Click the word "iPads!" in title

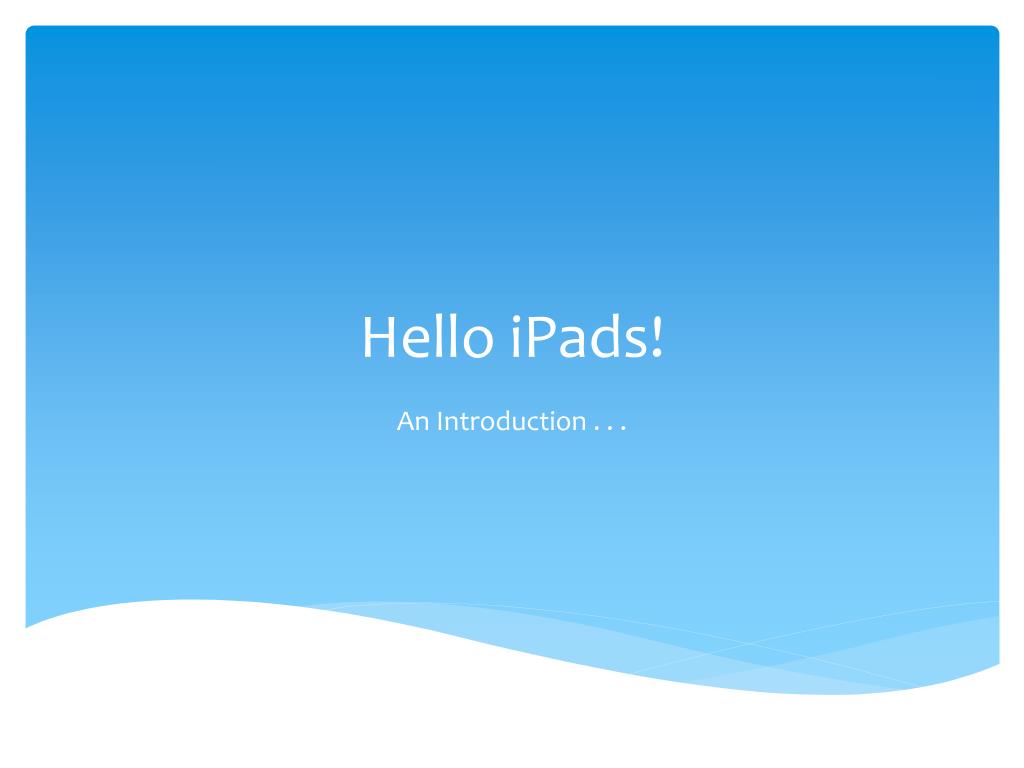[587, 337]
